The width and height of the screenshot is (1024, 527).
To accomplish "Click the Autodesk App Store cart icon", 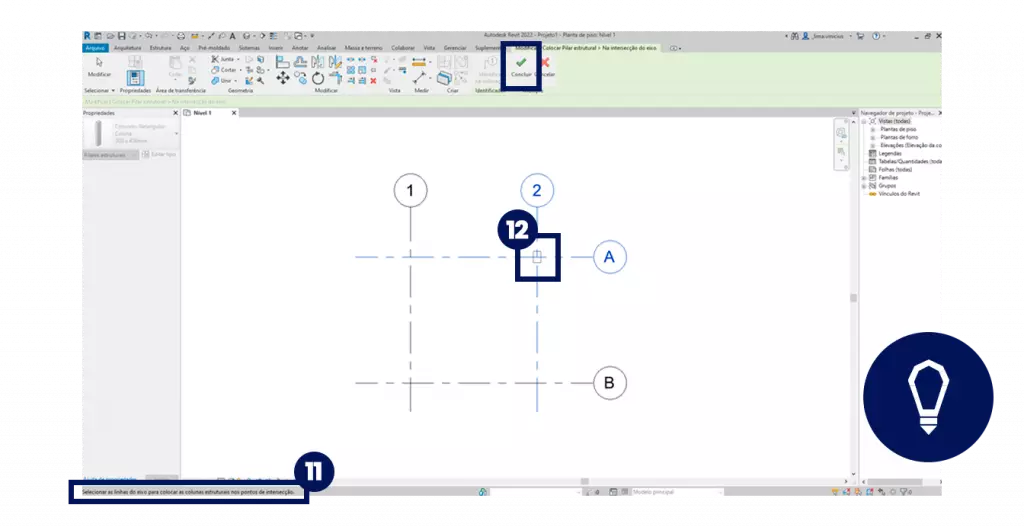I will click(860, 36).
